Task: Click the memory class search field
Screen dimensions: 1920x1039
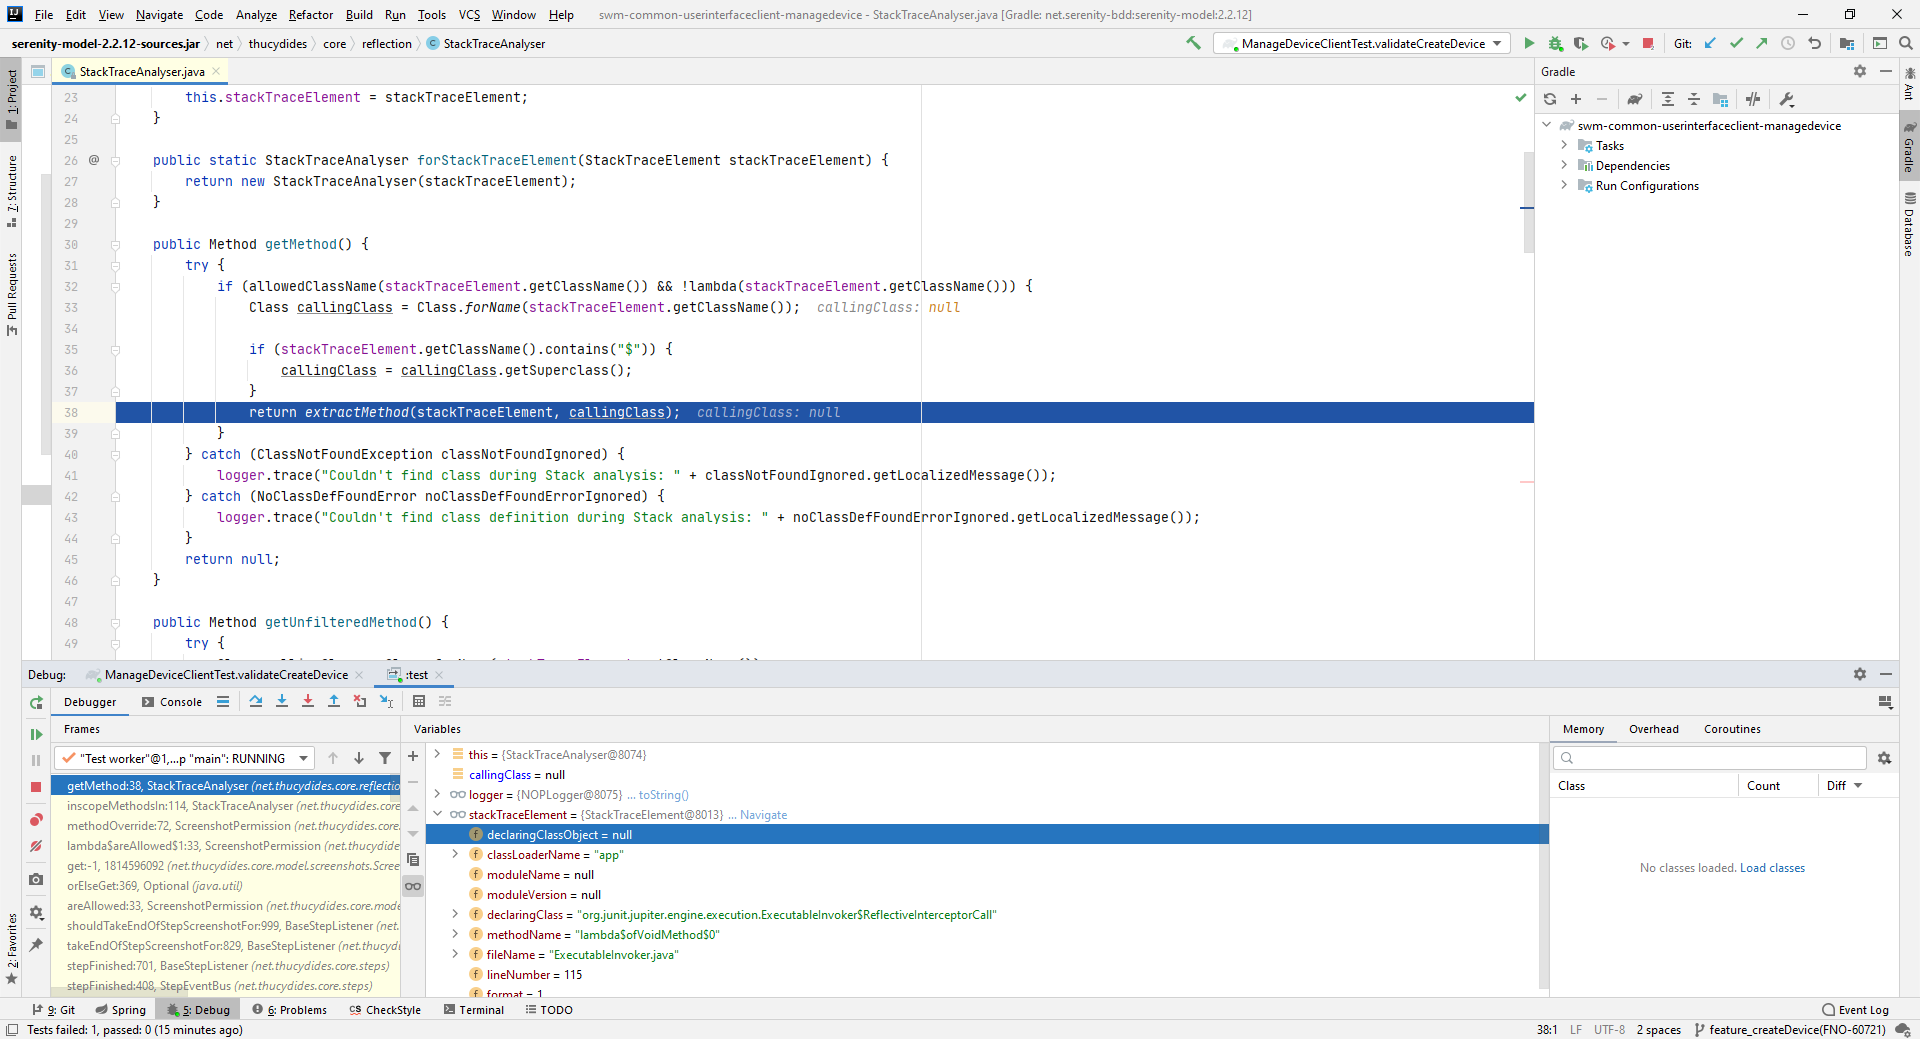Action: coord(1710,758)
